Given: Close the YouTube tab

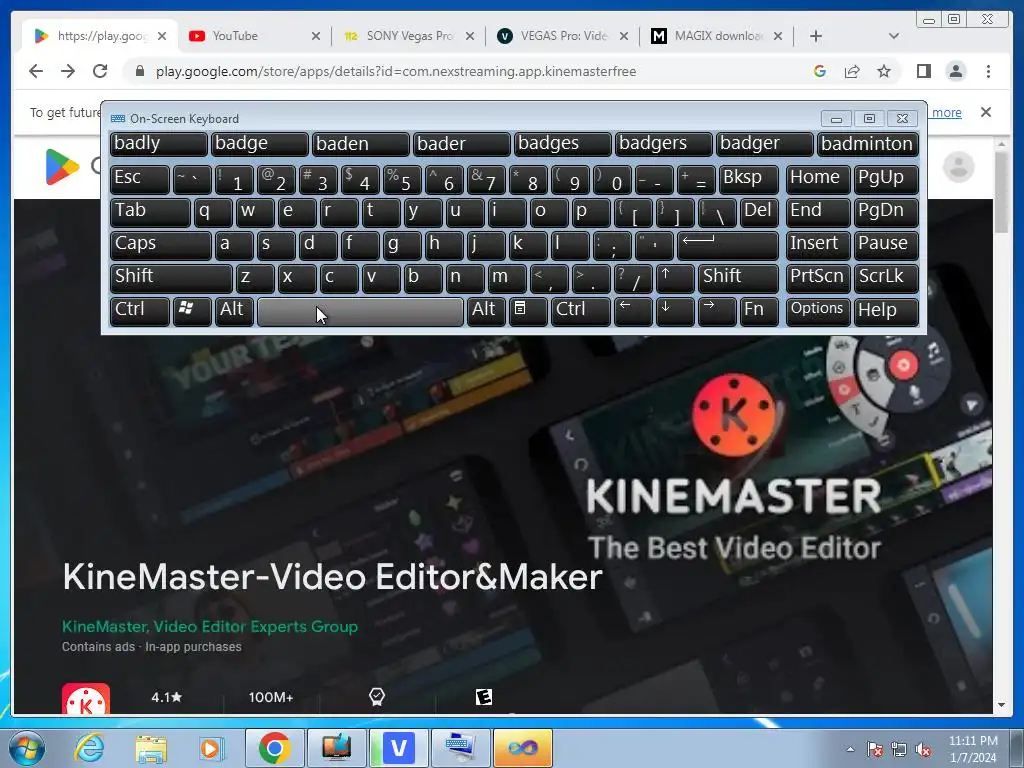Looking at the screenshot, I should pyautogui.click(x=315, y=36).
